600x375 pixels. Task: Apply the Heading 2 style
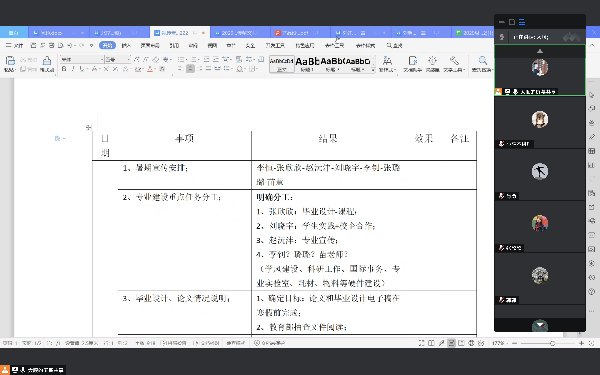(332, 64)
